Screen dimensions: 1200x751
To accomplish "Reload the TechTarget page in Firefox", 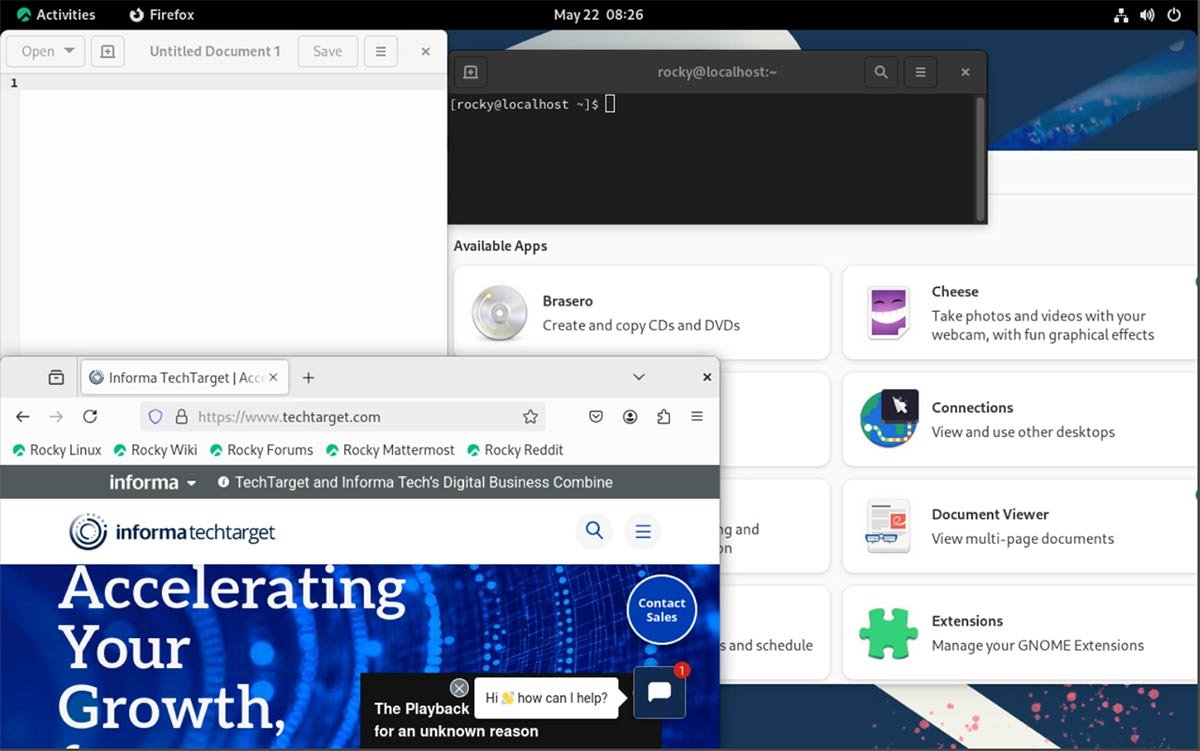I will 90,416.
